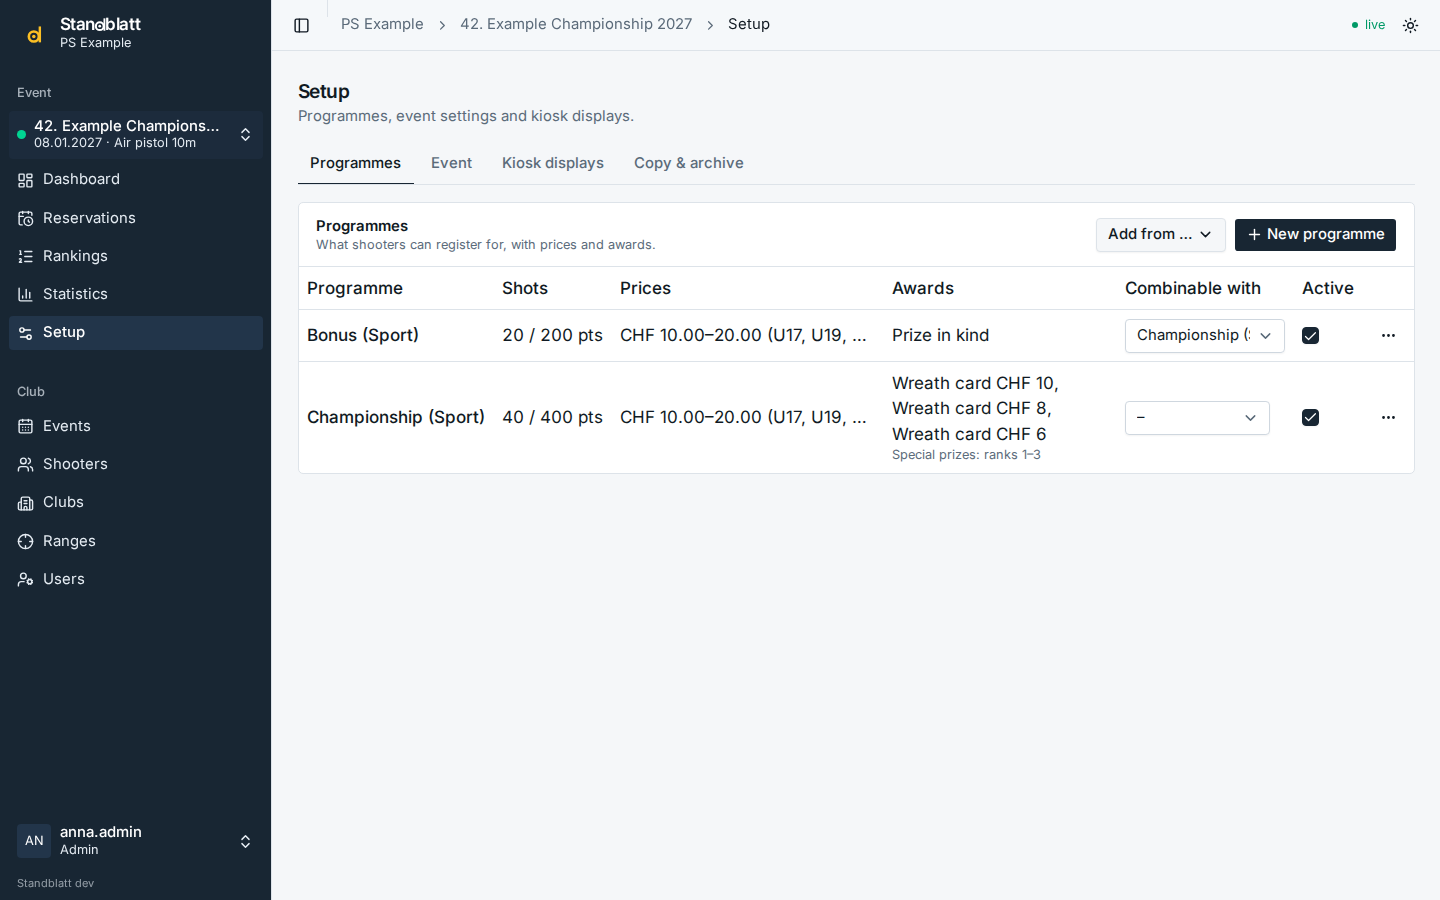1440x900 pixels.
Task: Click the Special prizes: ranks 1–3 note
Action: tap(966, 455)
